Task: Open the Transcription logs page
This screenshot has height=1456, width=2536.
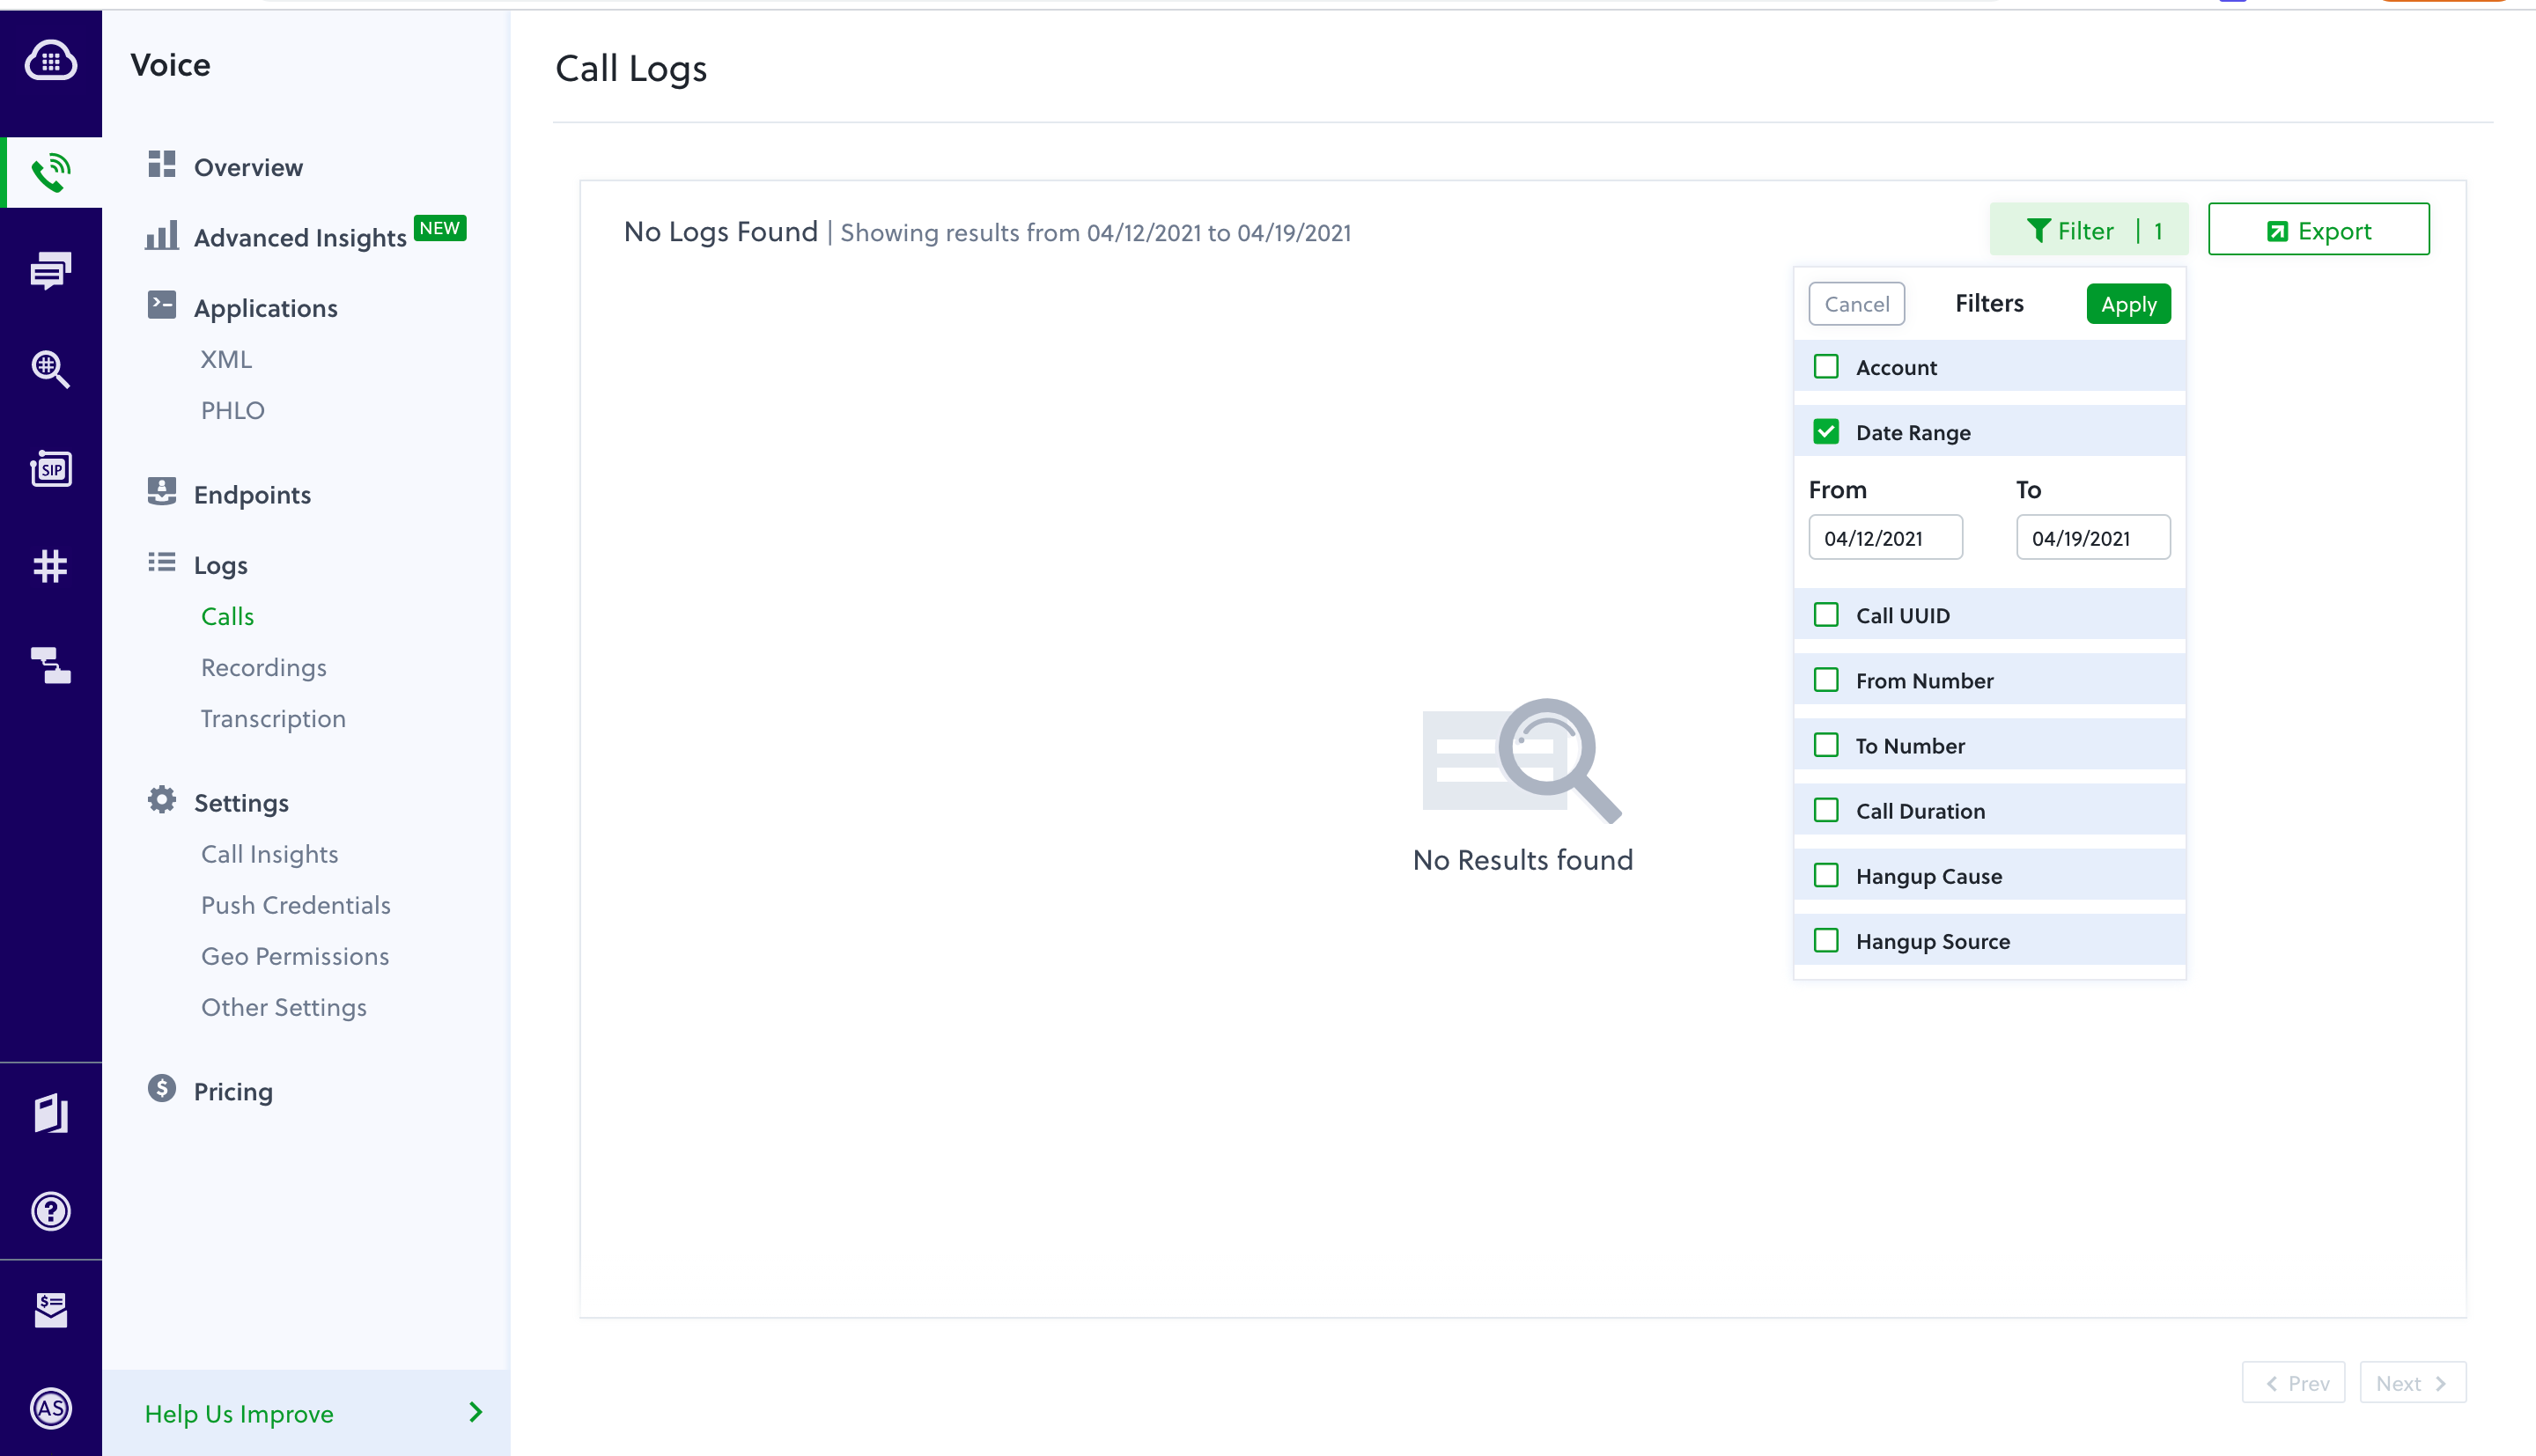Action: point(273,718)
